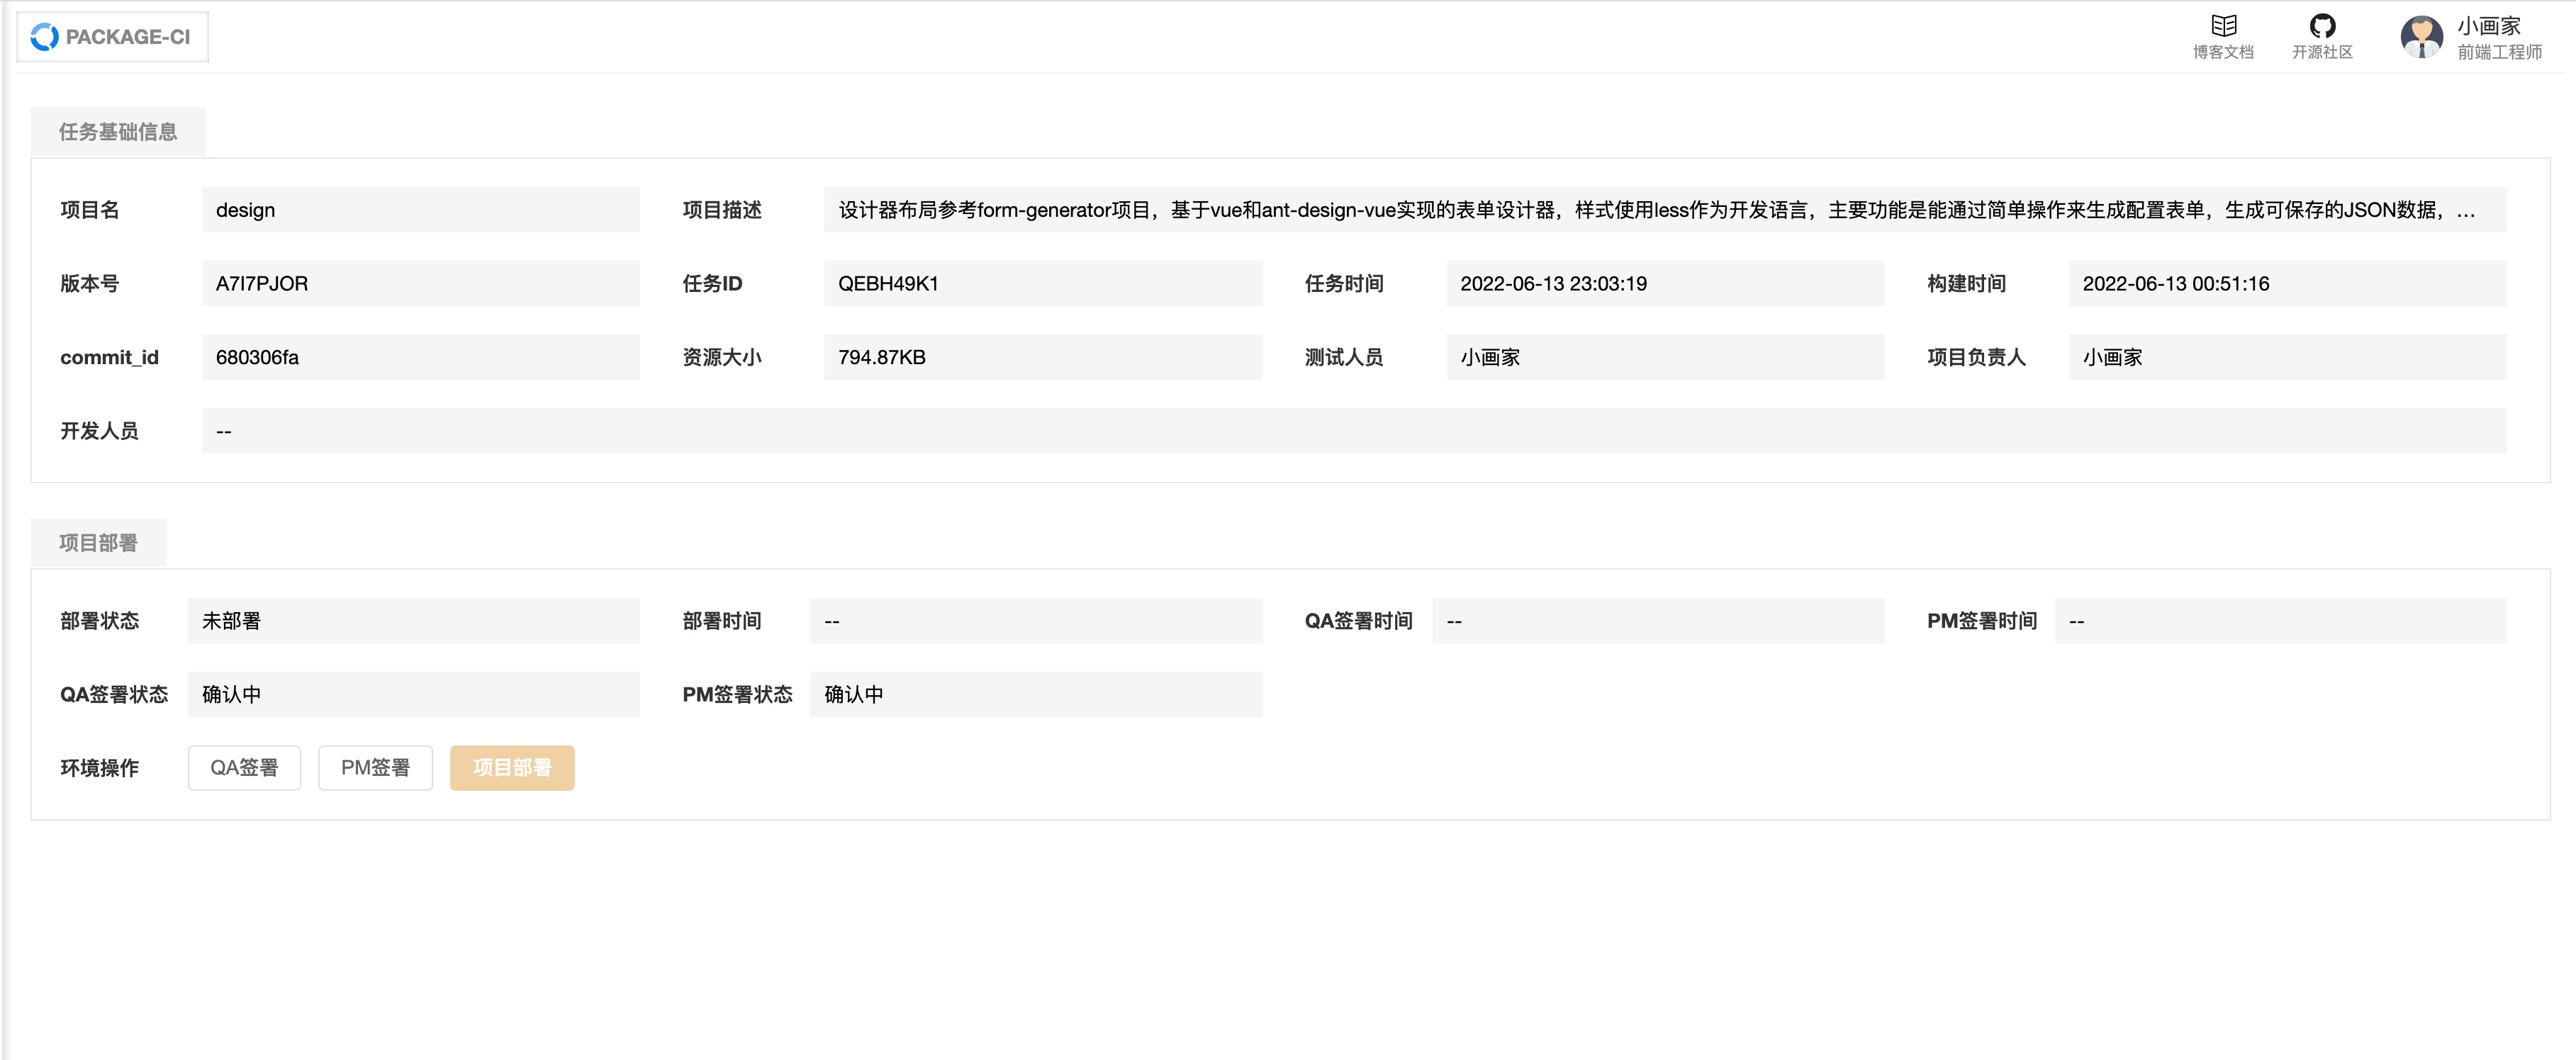Image resolution: width=2576 pixels, height=1060 pixels.
Task: Click the QA签署 button
Action: point(244,767)
